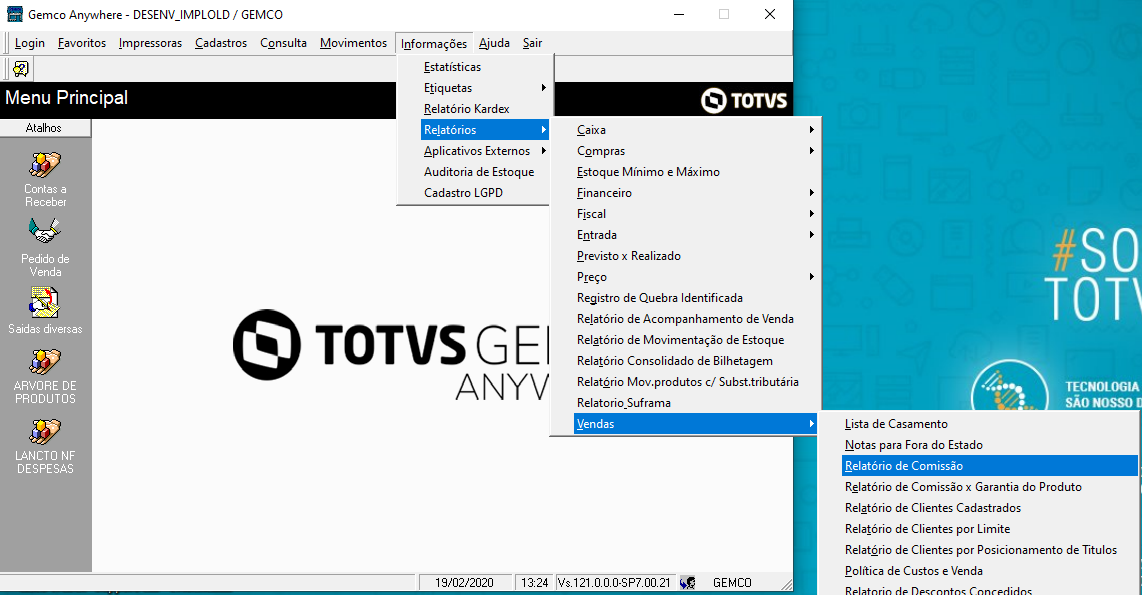This screenshot has height=595, width=1142.
Task: Open the LANCTO NF DESPESAS shortcut icon
Action: click(x=44, y=432)
